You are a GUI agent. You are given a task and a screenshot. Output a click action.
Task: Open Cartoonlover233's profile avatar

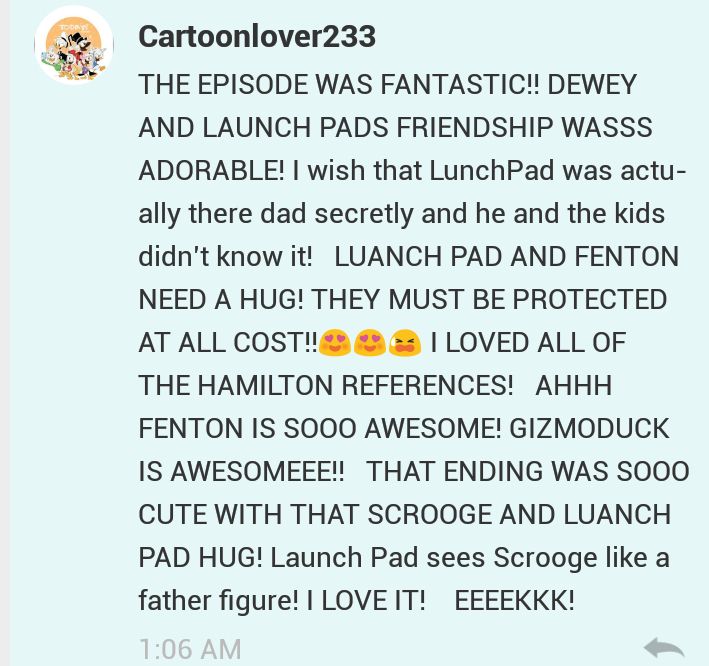74,45
